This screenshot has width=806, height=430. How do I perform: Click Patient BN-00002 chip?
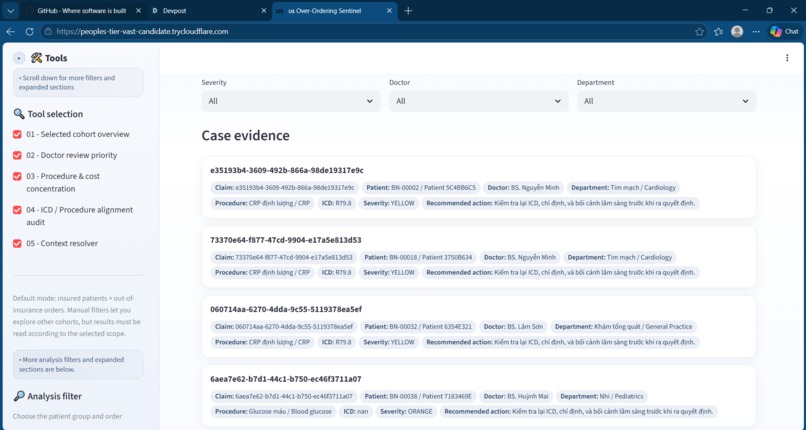point(421,188)
